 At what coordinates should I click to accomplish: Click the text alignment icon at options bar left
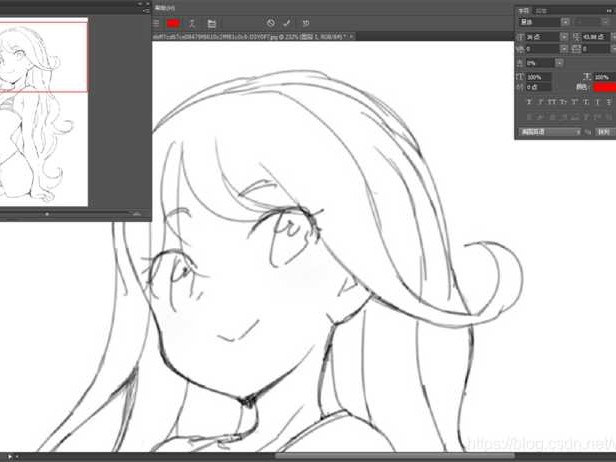157,22
